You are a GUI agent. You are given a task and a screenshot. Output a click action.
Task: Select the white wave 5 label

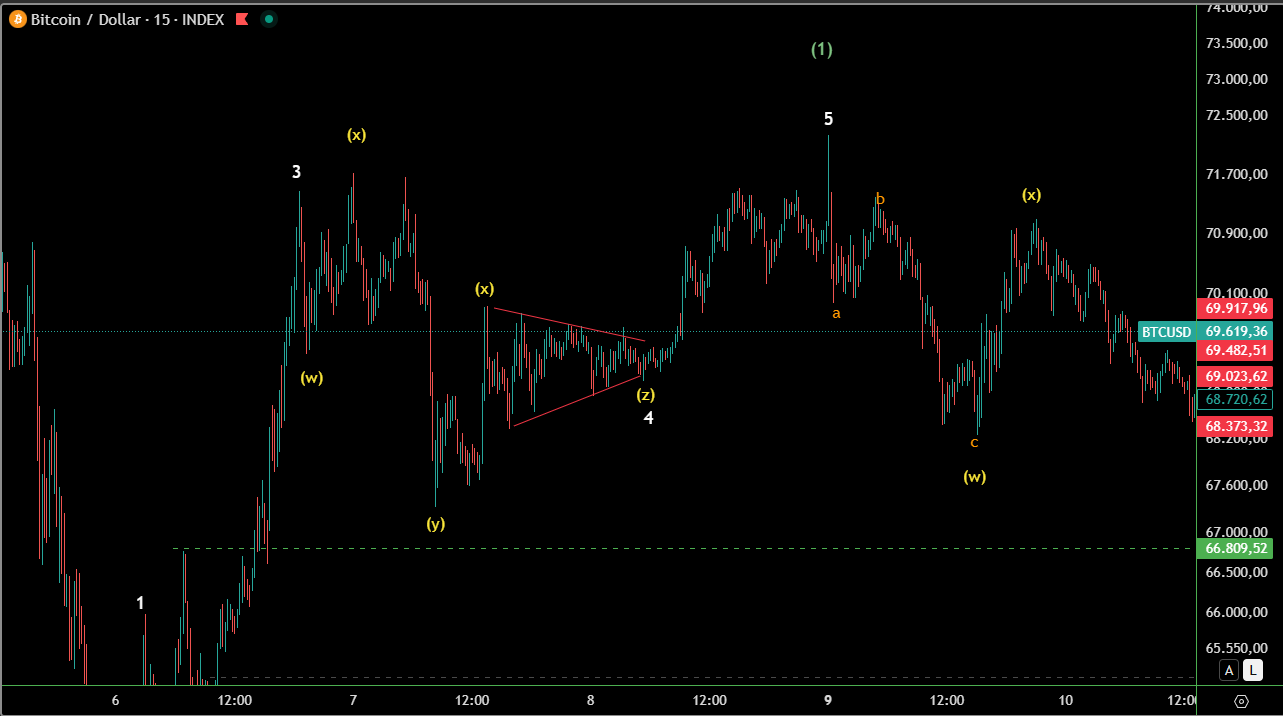(x=828, y=119)
